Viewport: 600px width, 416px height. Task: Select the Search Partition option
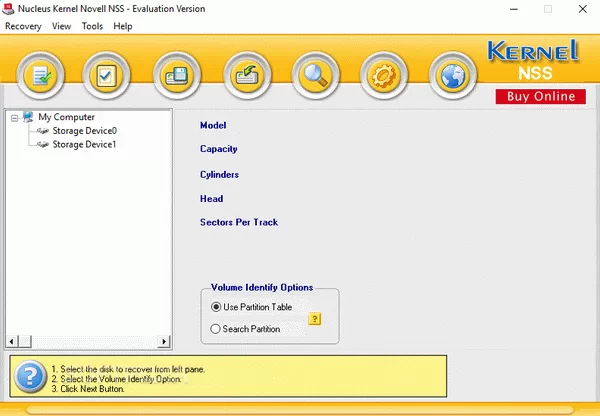click(x=245, y=329)
